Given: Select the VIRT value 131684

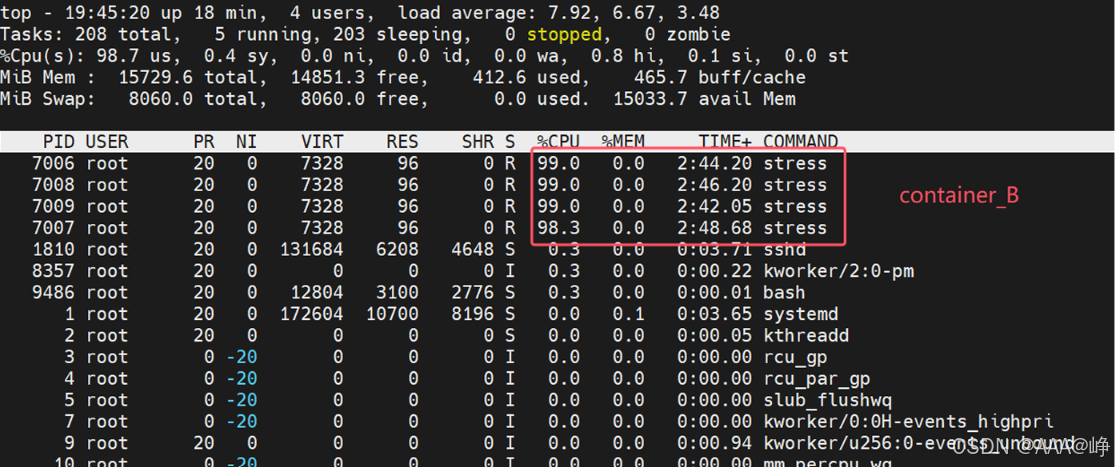Looking at the screenshot, I should click(311, 249).
